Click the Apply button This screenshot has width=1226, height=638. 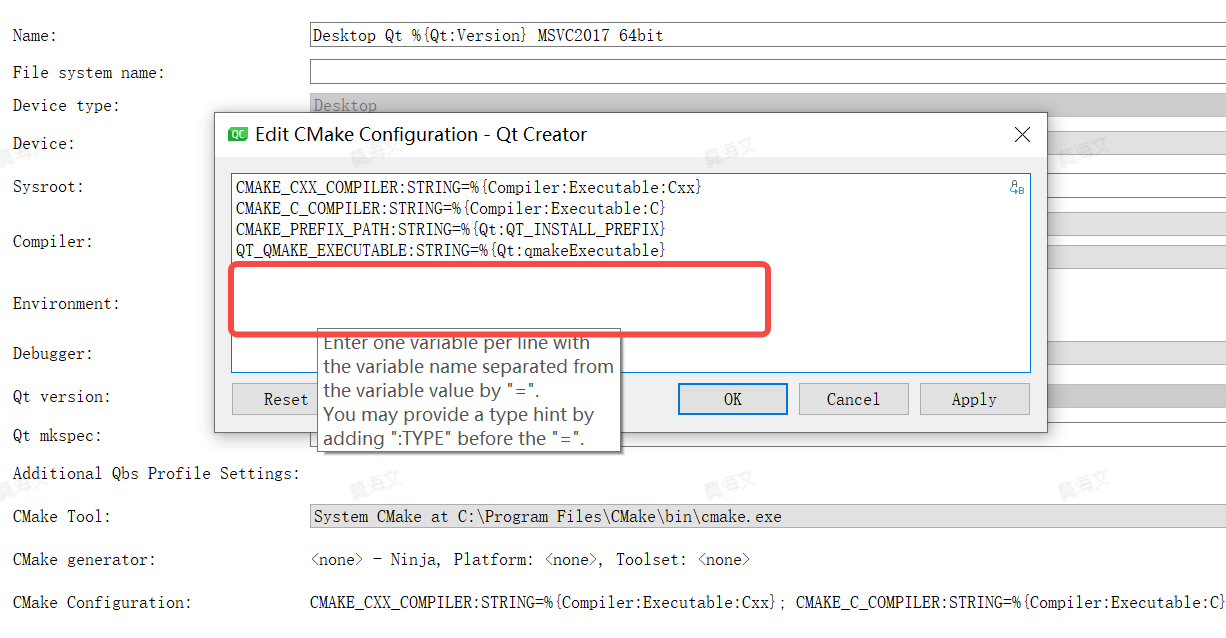click(974, 399)
